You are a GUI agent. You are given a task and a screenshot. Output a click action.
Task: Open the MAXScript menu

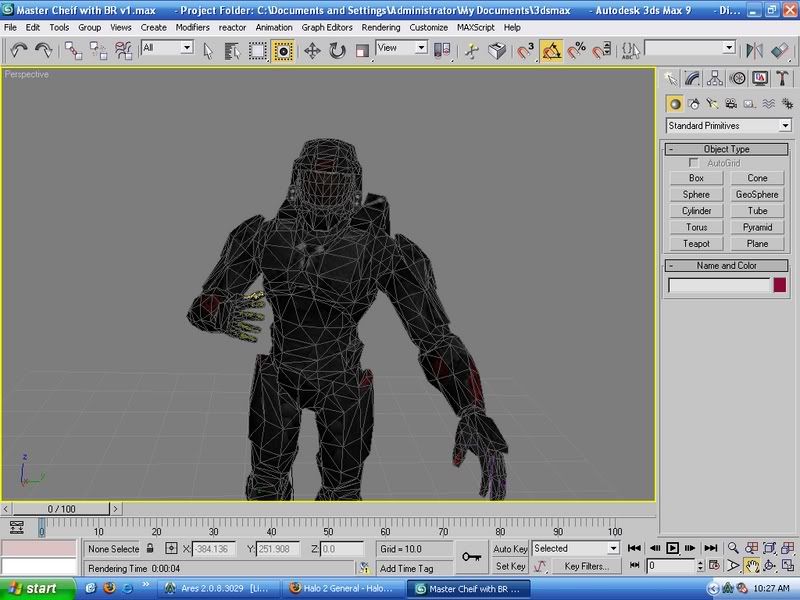coord(476,28)
